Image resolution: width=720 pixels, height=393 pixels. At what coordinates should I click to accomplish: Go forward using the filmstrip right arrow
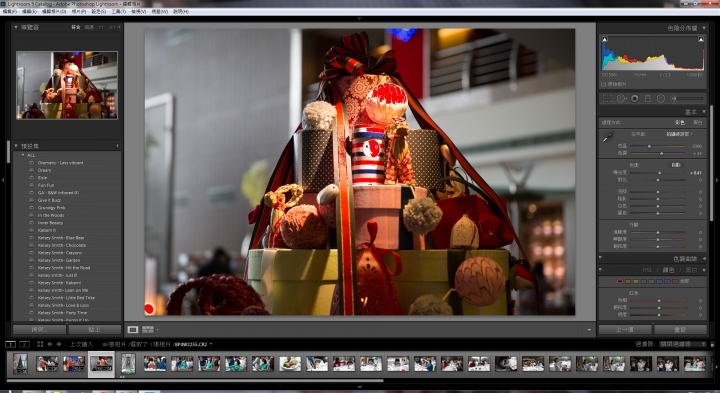59,344
